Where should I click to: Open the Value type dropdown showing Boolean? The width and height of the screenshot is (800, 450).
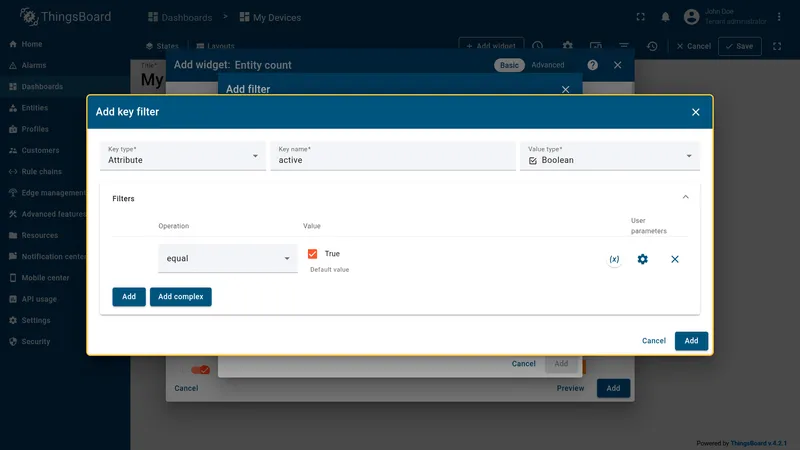[610, 156]
